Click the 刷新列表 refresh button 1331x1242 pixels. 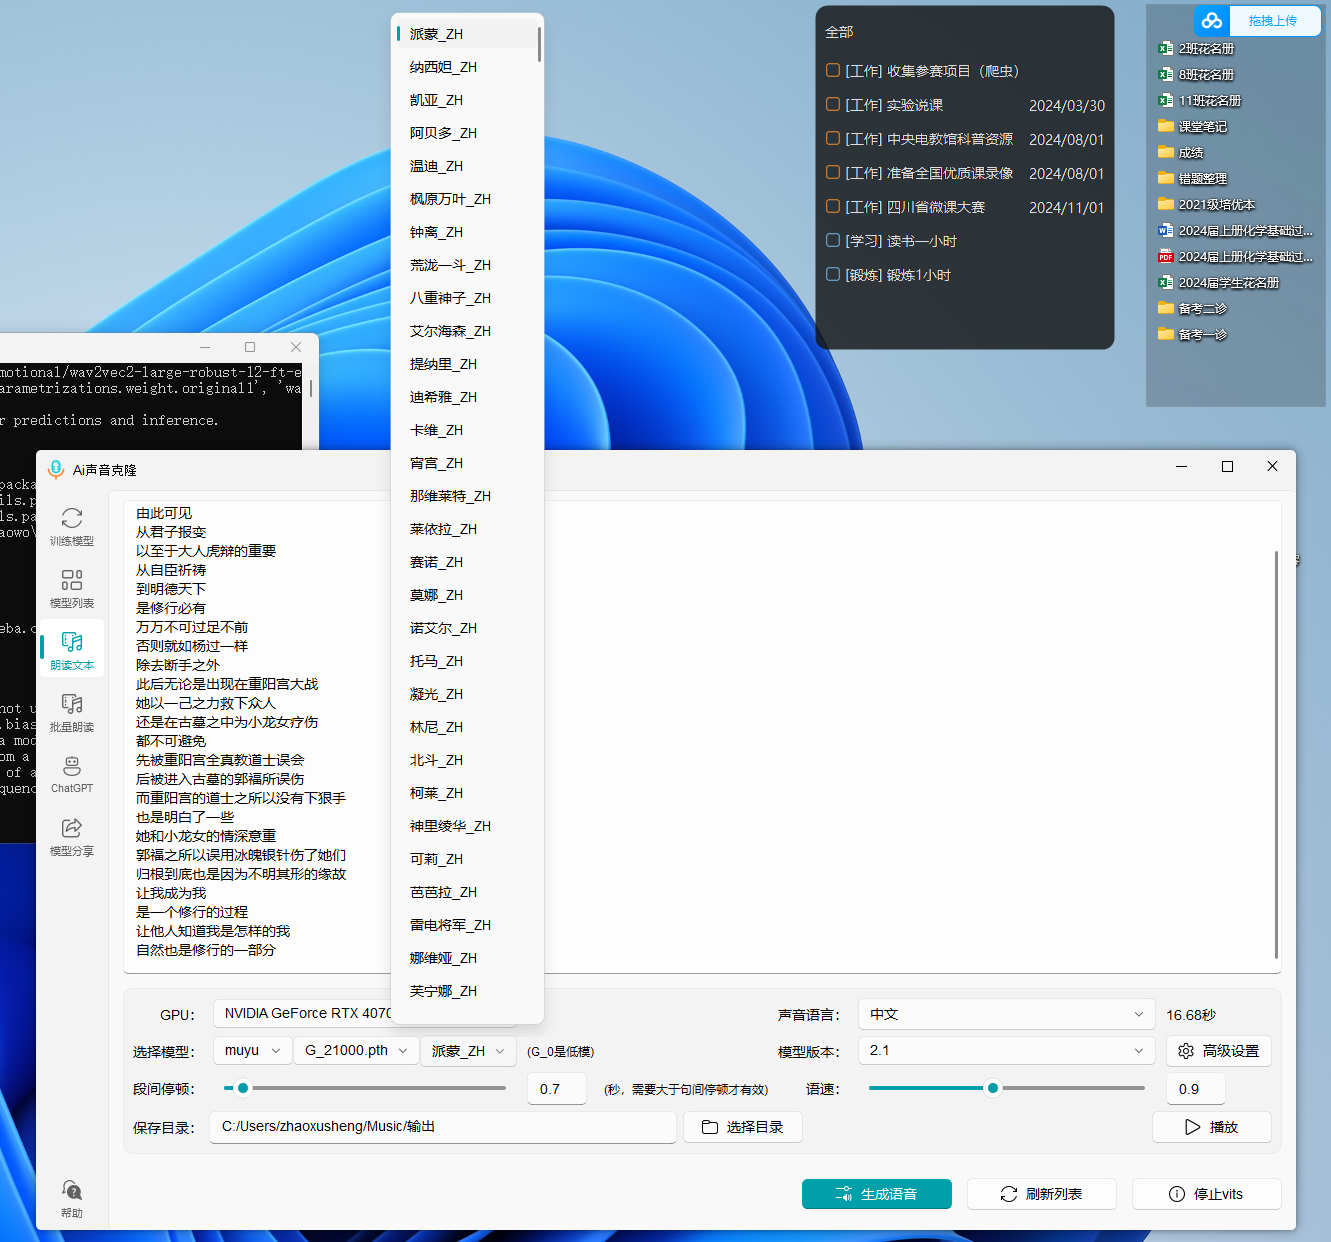pyautogui.click(x=1041, y=1194)
